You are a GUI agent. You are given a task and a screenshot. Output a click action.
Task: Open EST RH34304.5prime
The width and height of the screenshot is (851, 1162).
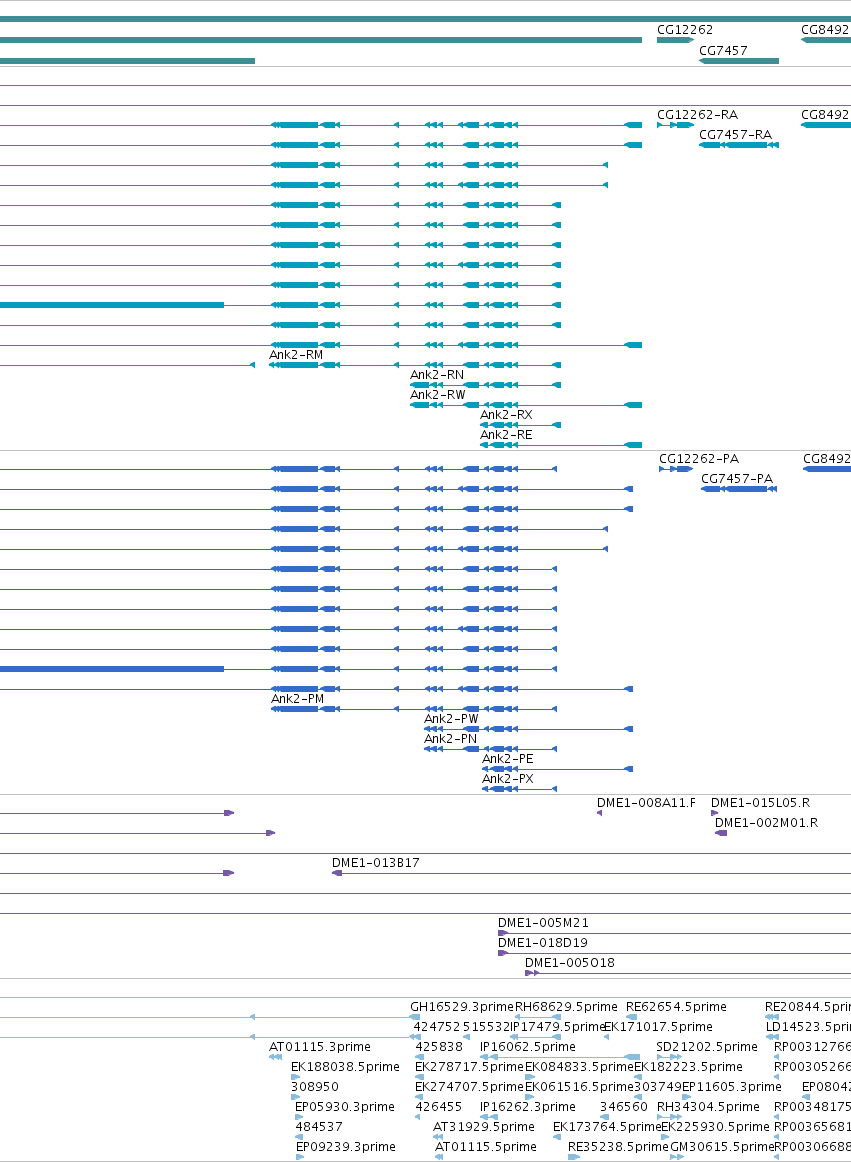[708, 1106]
